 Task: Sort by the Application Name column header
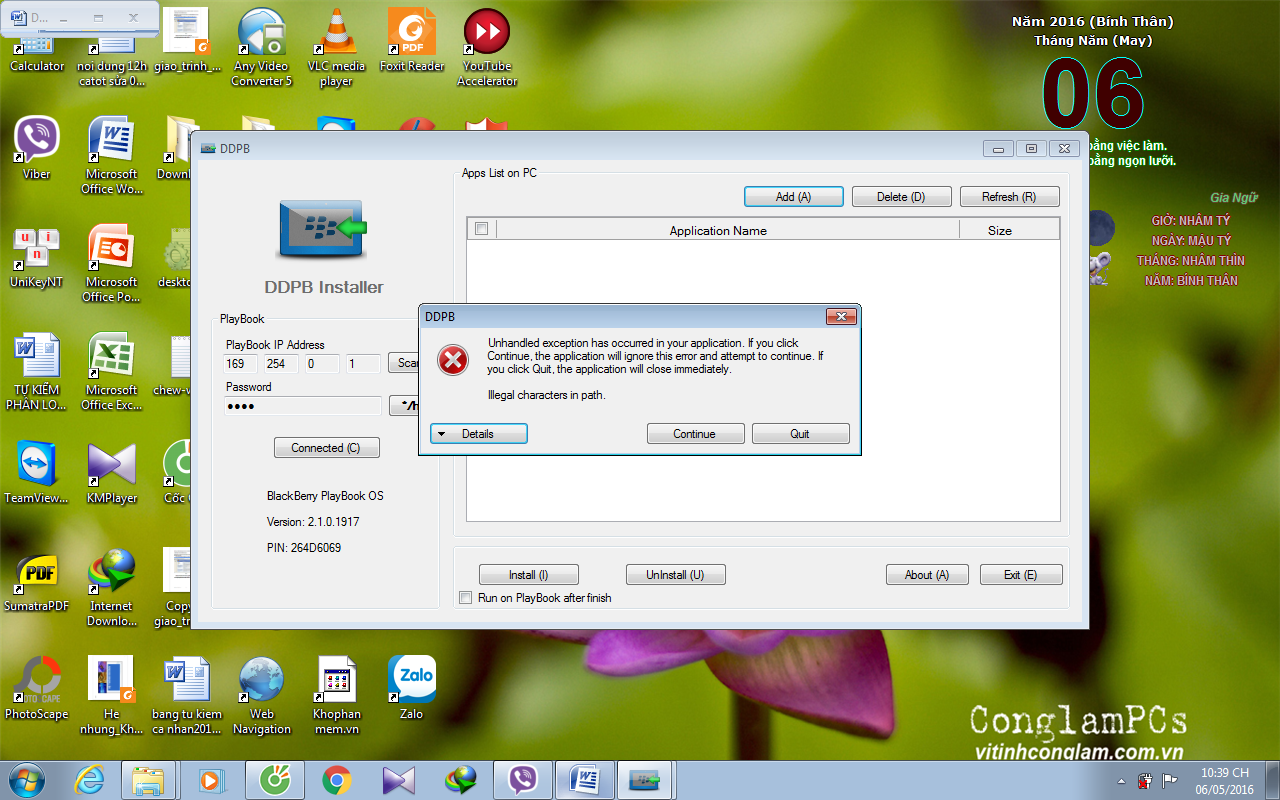pyautogui.click(x=717, y=230)
